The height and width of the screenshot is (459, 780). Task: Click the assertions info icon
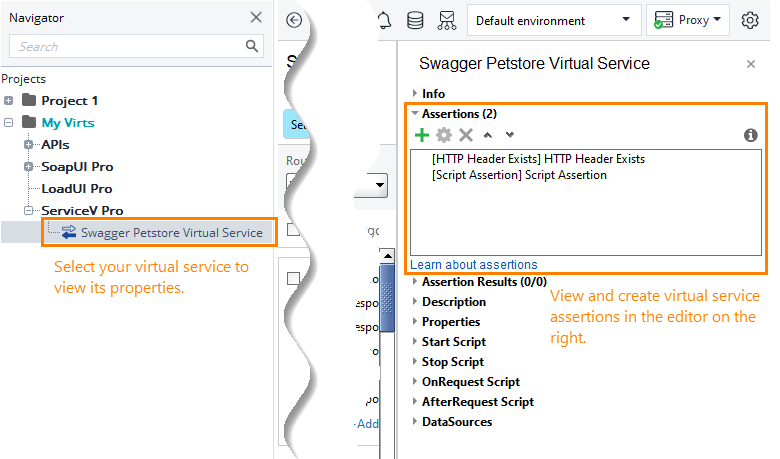[751, 135]
